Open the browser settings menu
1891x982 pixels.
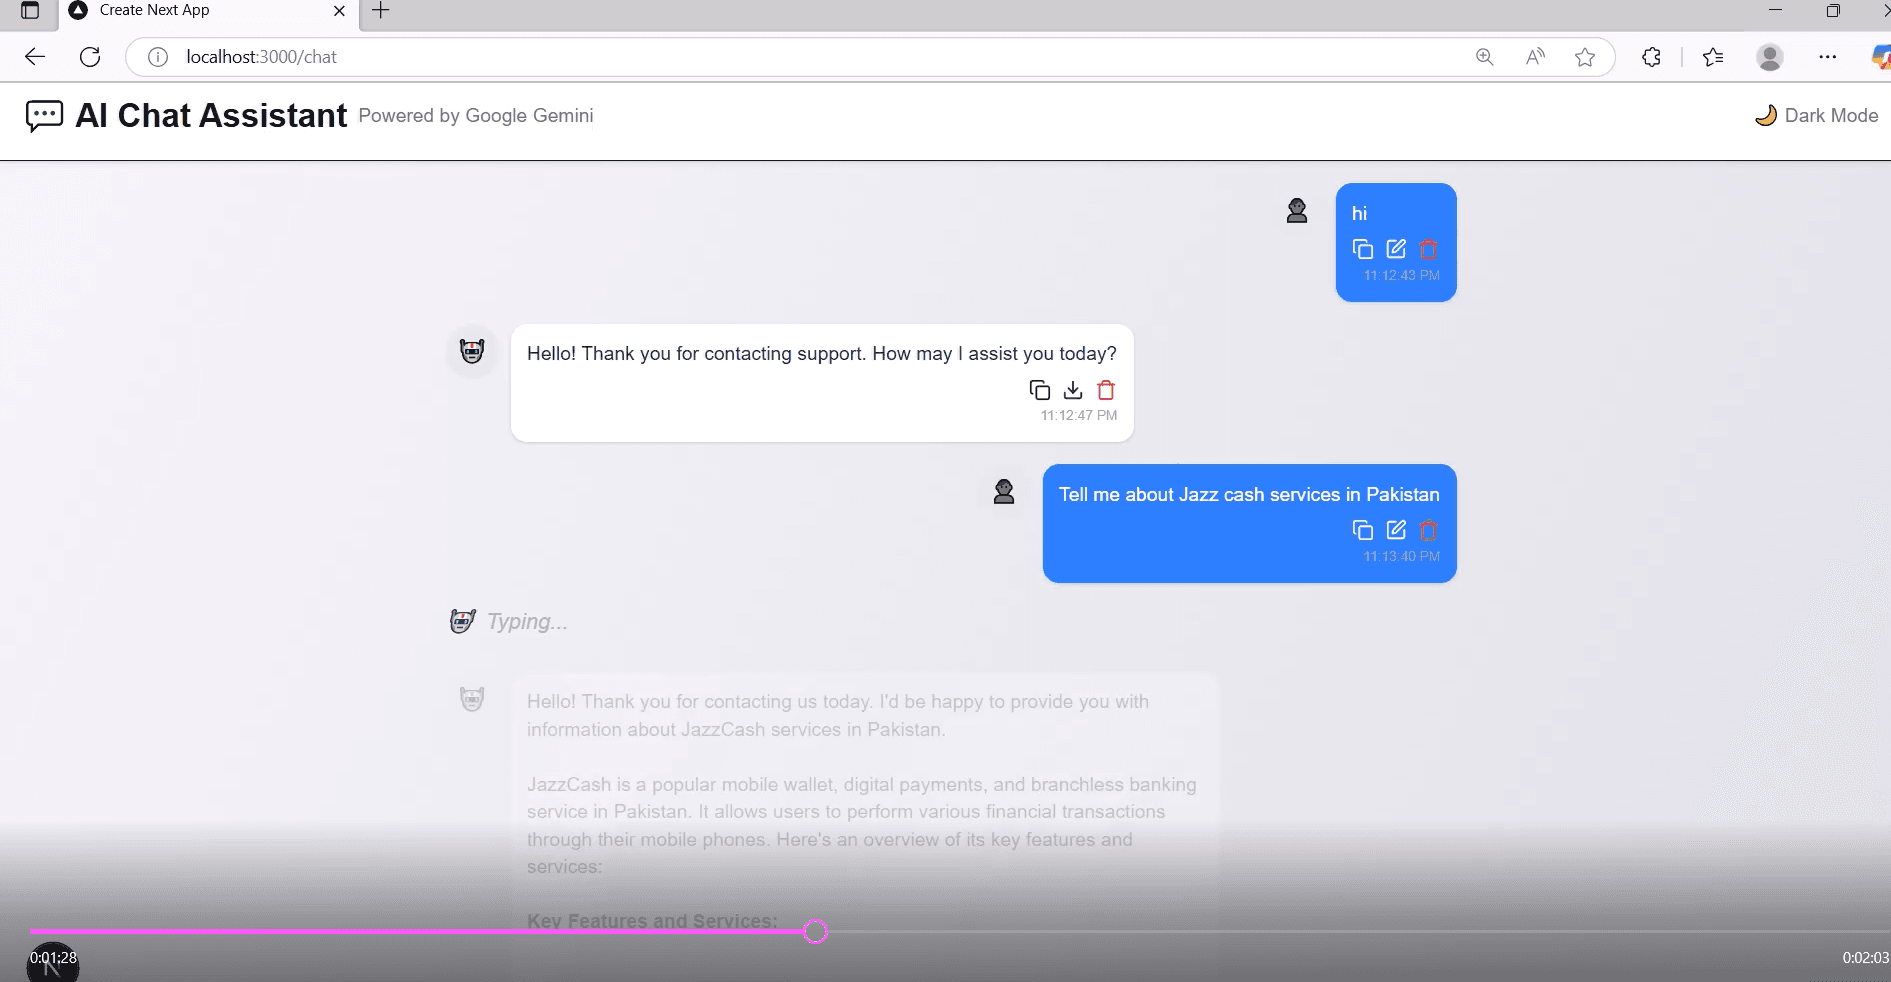[x=1829, y=57]
